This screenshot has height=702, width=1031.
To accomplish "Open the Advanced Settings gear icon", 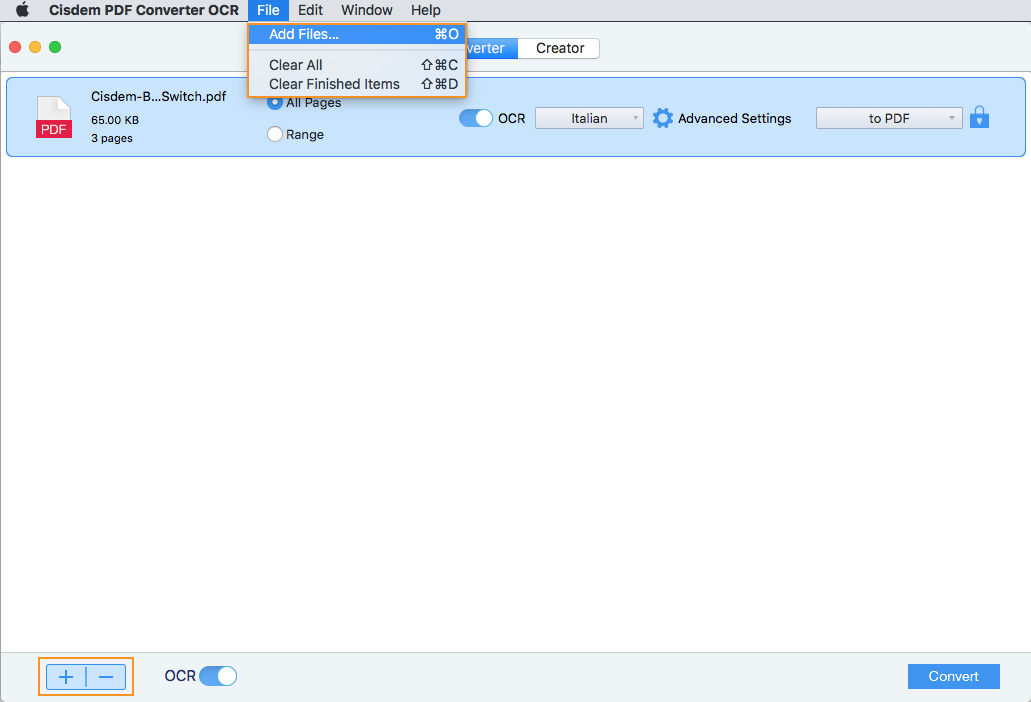I will (x=663, y=118).
